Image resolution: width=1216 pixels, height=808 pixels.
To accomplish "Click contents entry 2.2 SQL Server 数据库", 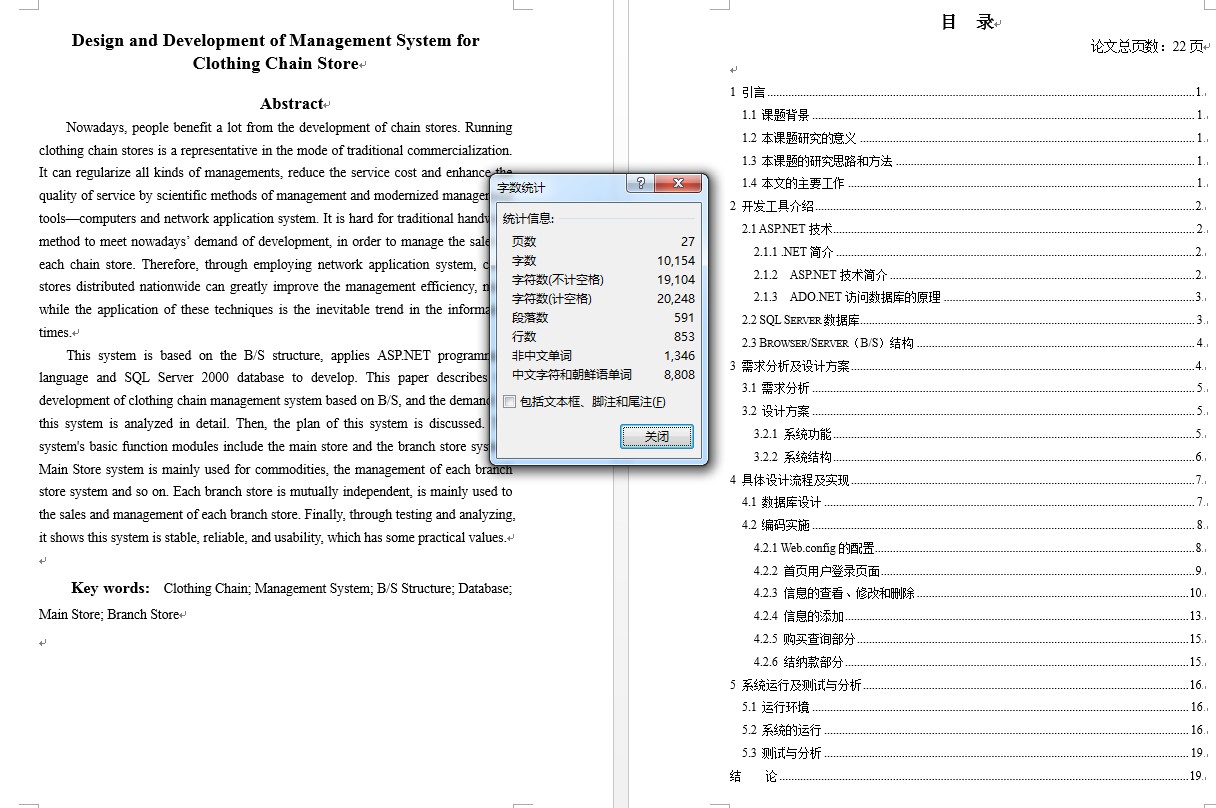I will [972, 320].
